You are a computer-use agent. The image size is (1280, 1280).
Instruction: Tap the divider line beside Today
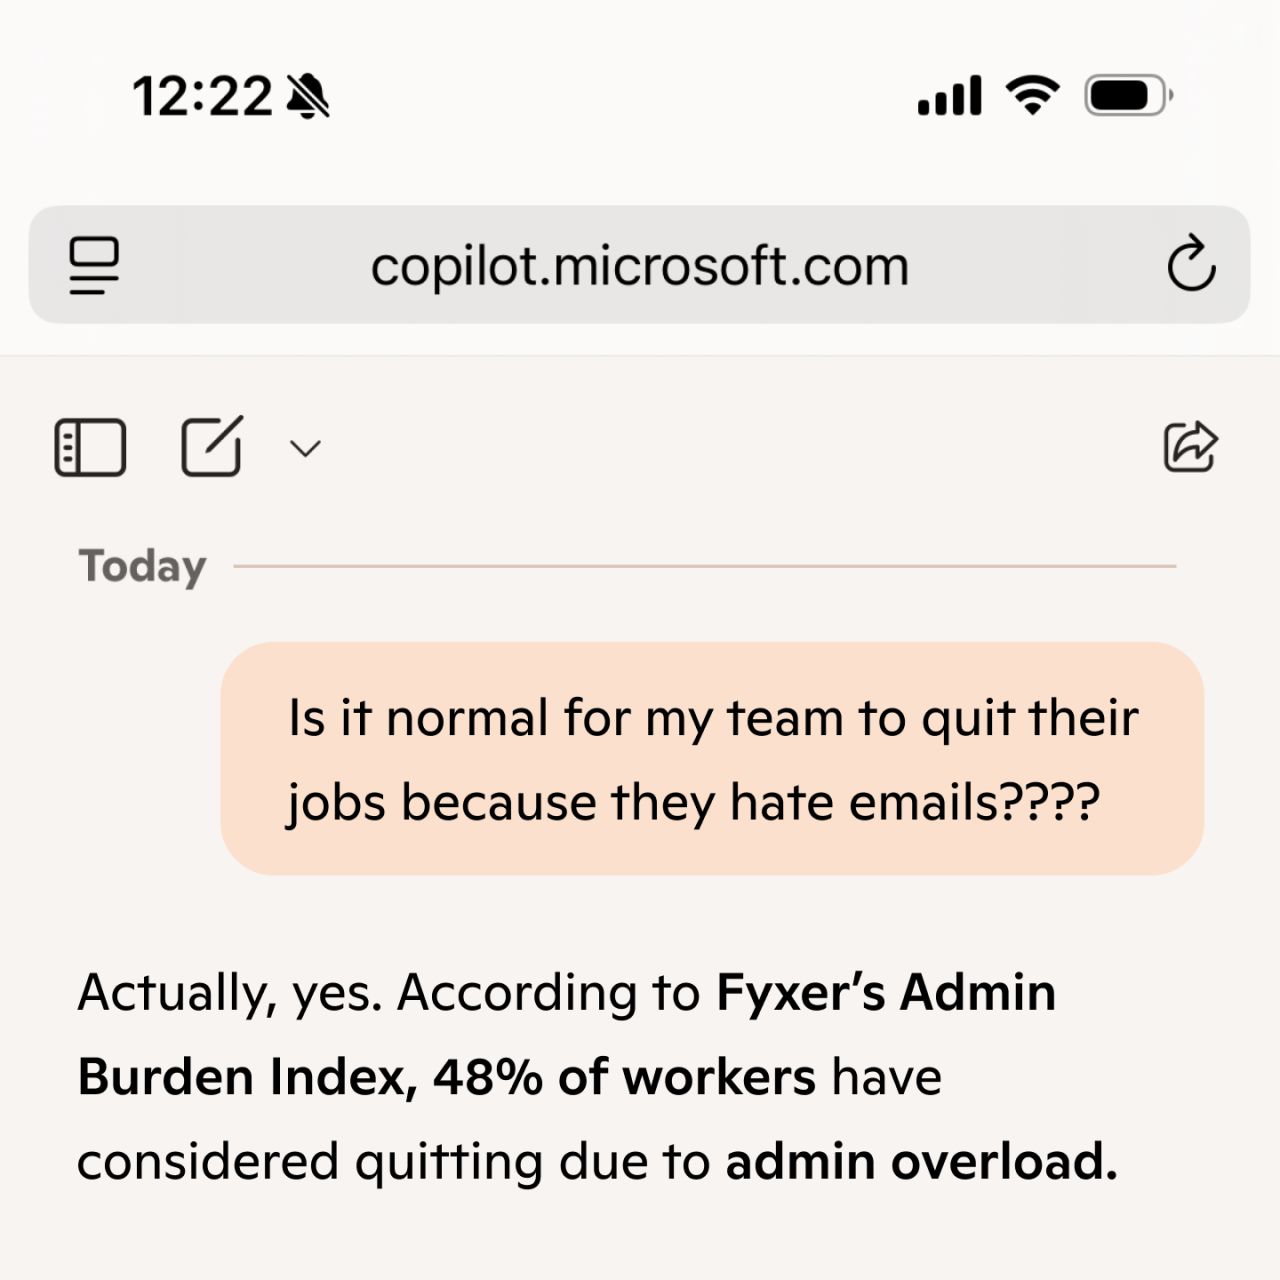point(704,566)
